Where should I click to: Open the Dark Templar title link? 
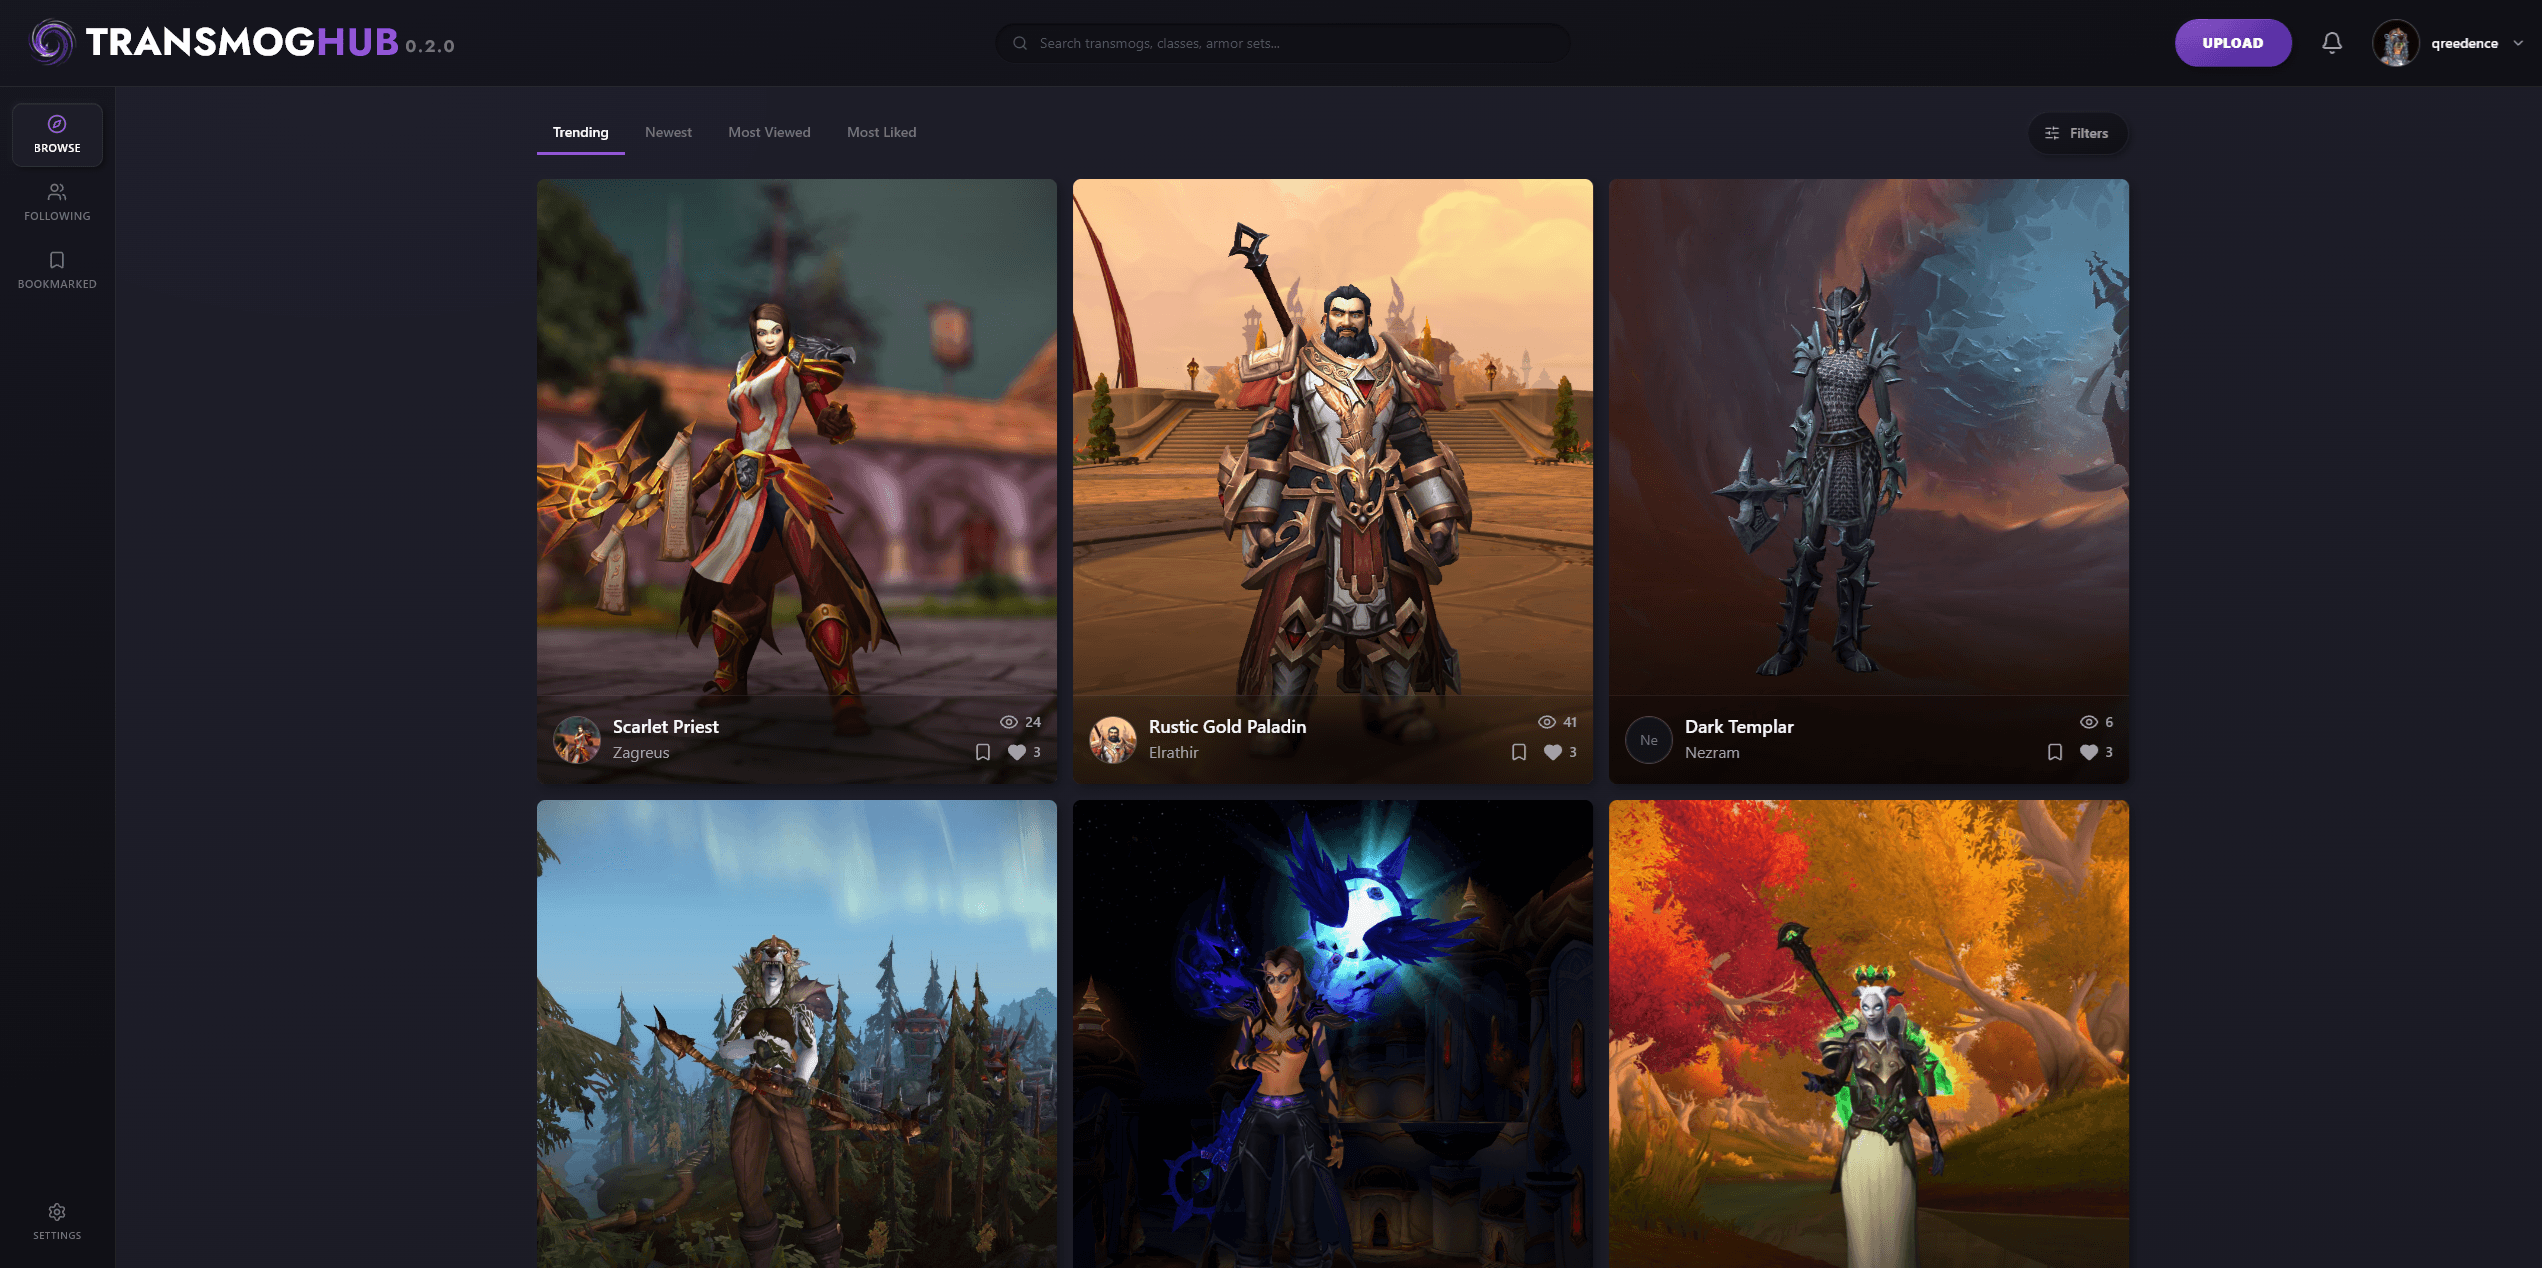click(x=1739, y=727)
